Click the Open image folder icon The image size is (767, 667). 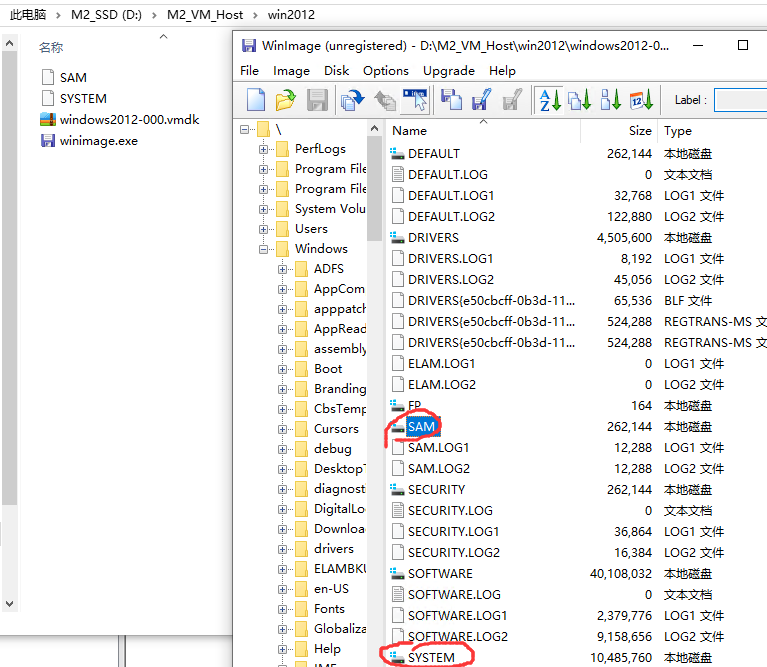click(286, 100)
